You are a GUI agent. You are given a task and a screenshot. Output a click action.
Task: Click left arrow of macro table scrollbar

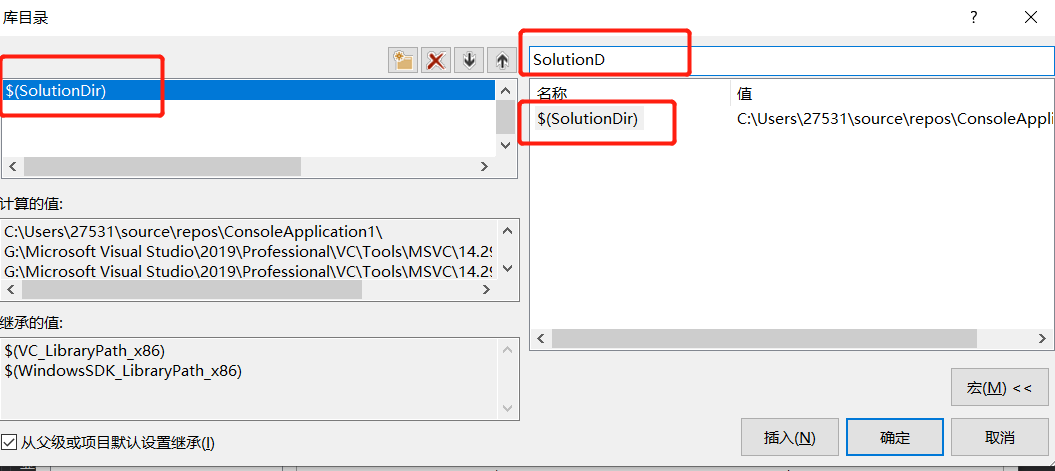coord(541,338)
